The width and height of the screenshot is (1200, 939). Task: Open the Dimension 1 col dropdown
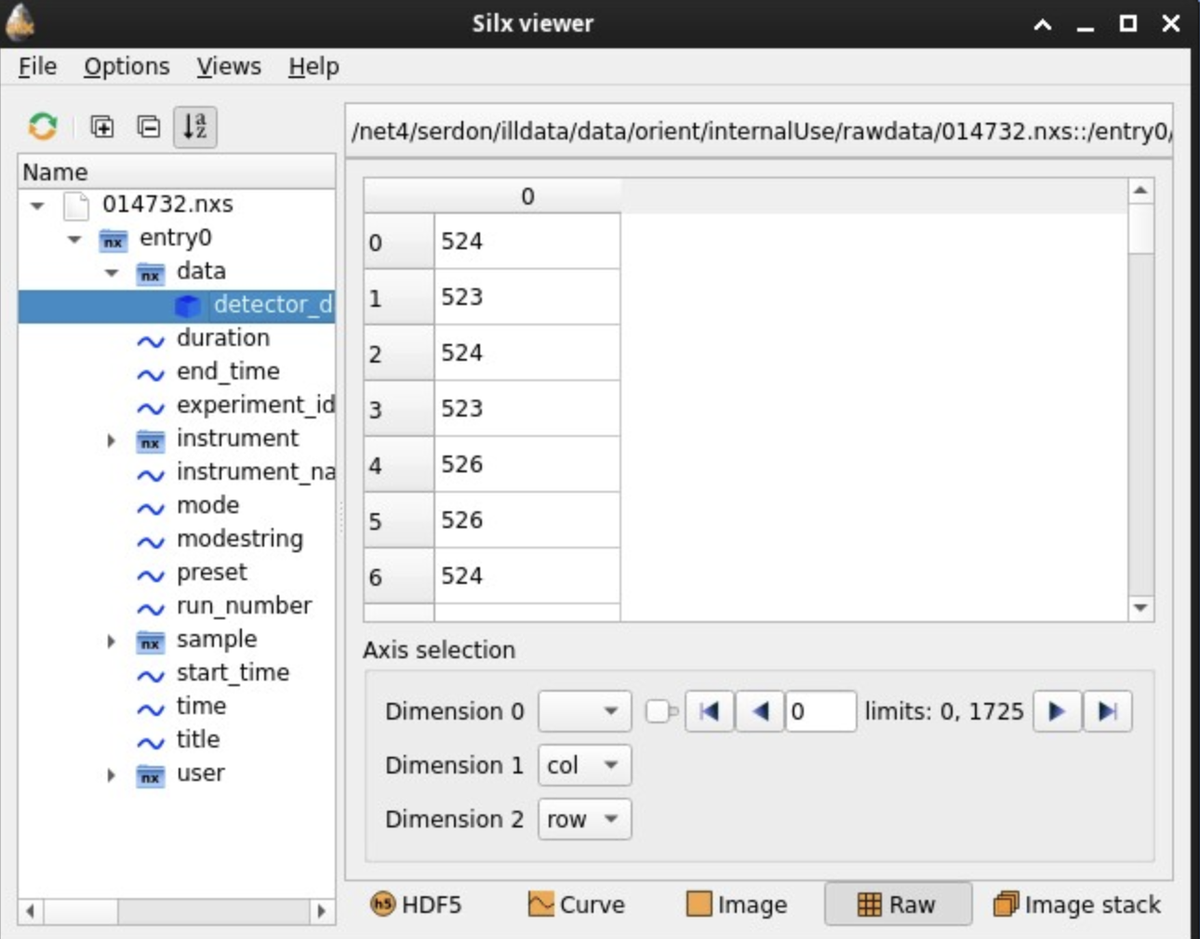click(x=585, y=766)
